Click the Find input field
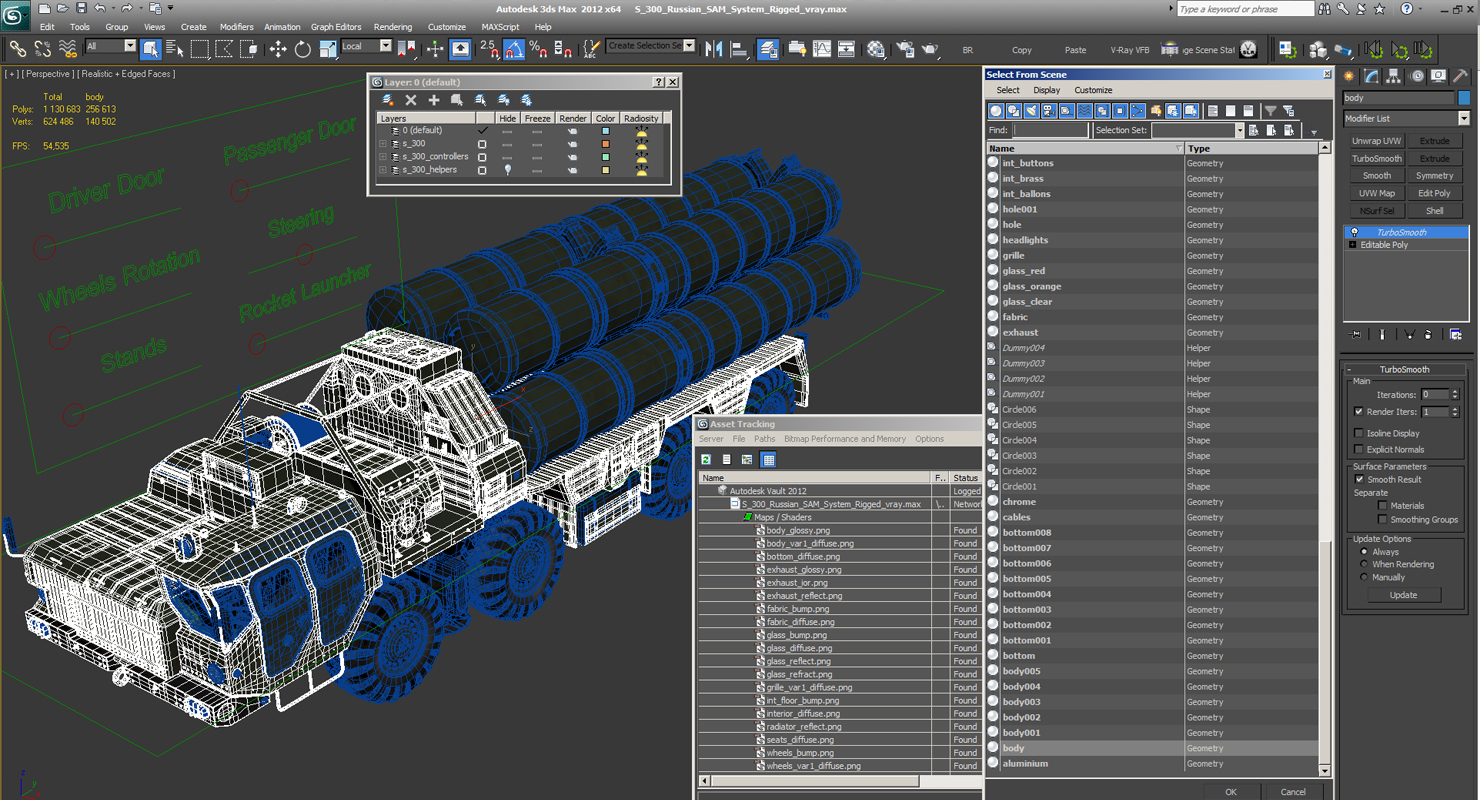Viewport: 1480px width, 800px height. 1050,130
